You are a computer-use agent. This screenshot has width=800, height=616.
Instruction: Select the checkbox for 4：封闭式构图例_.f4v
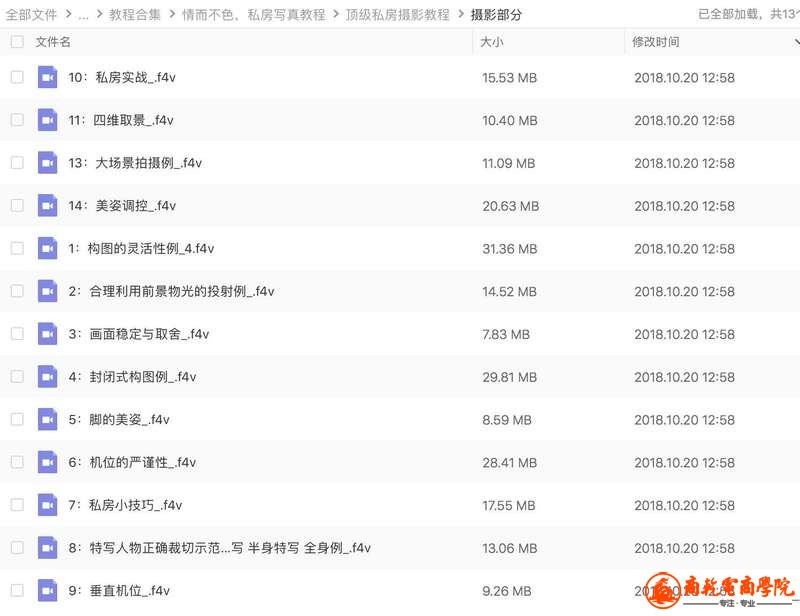(17, 377)
